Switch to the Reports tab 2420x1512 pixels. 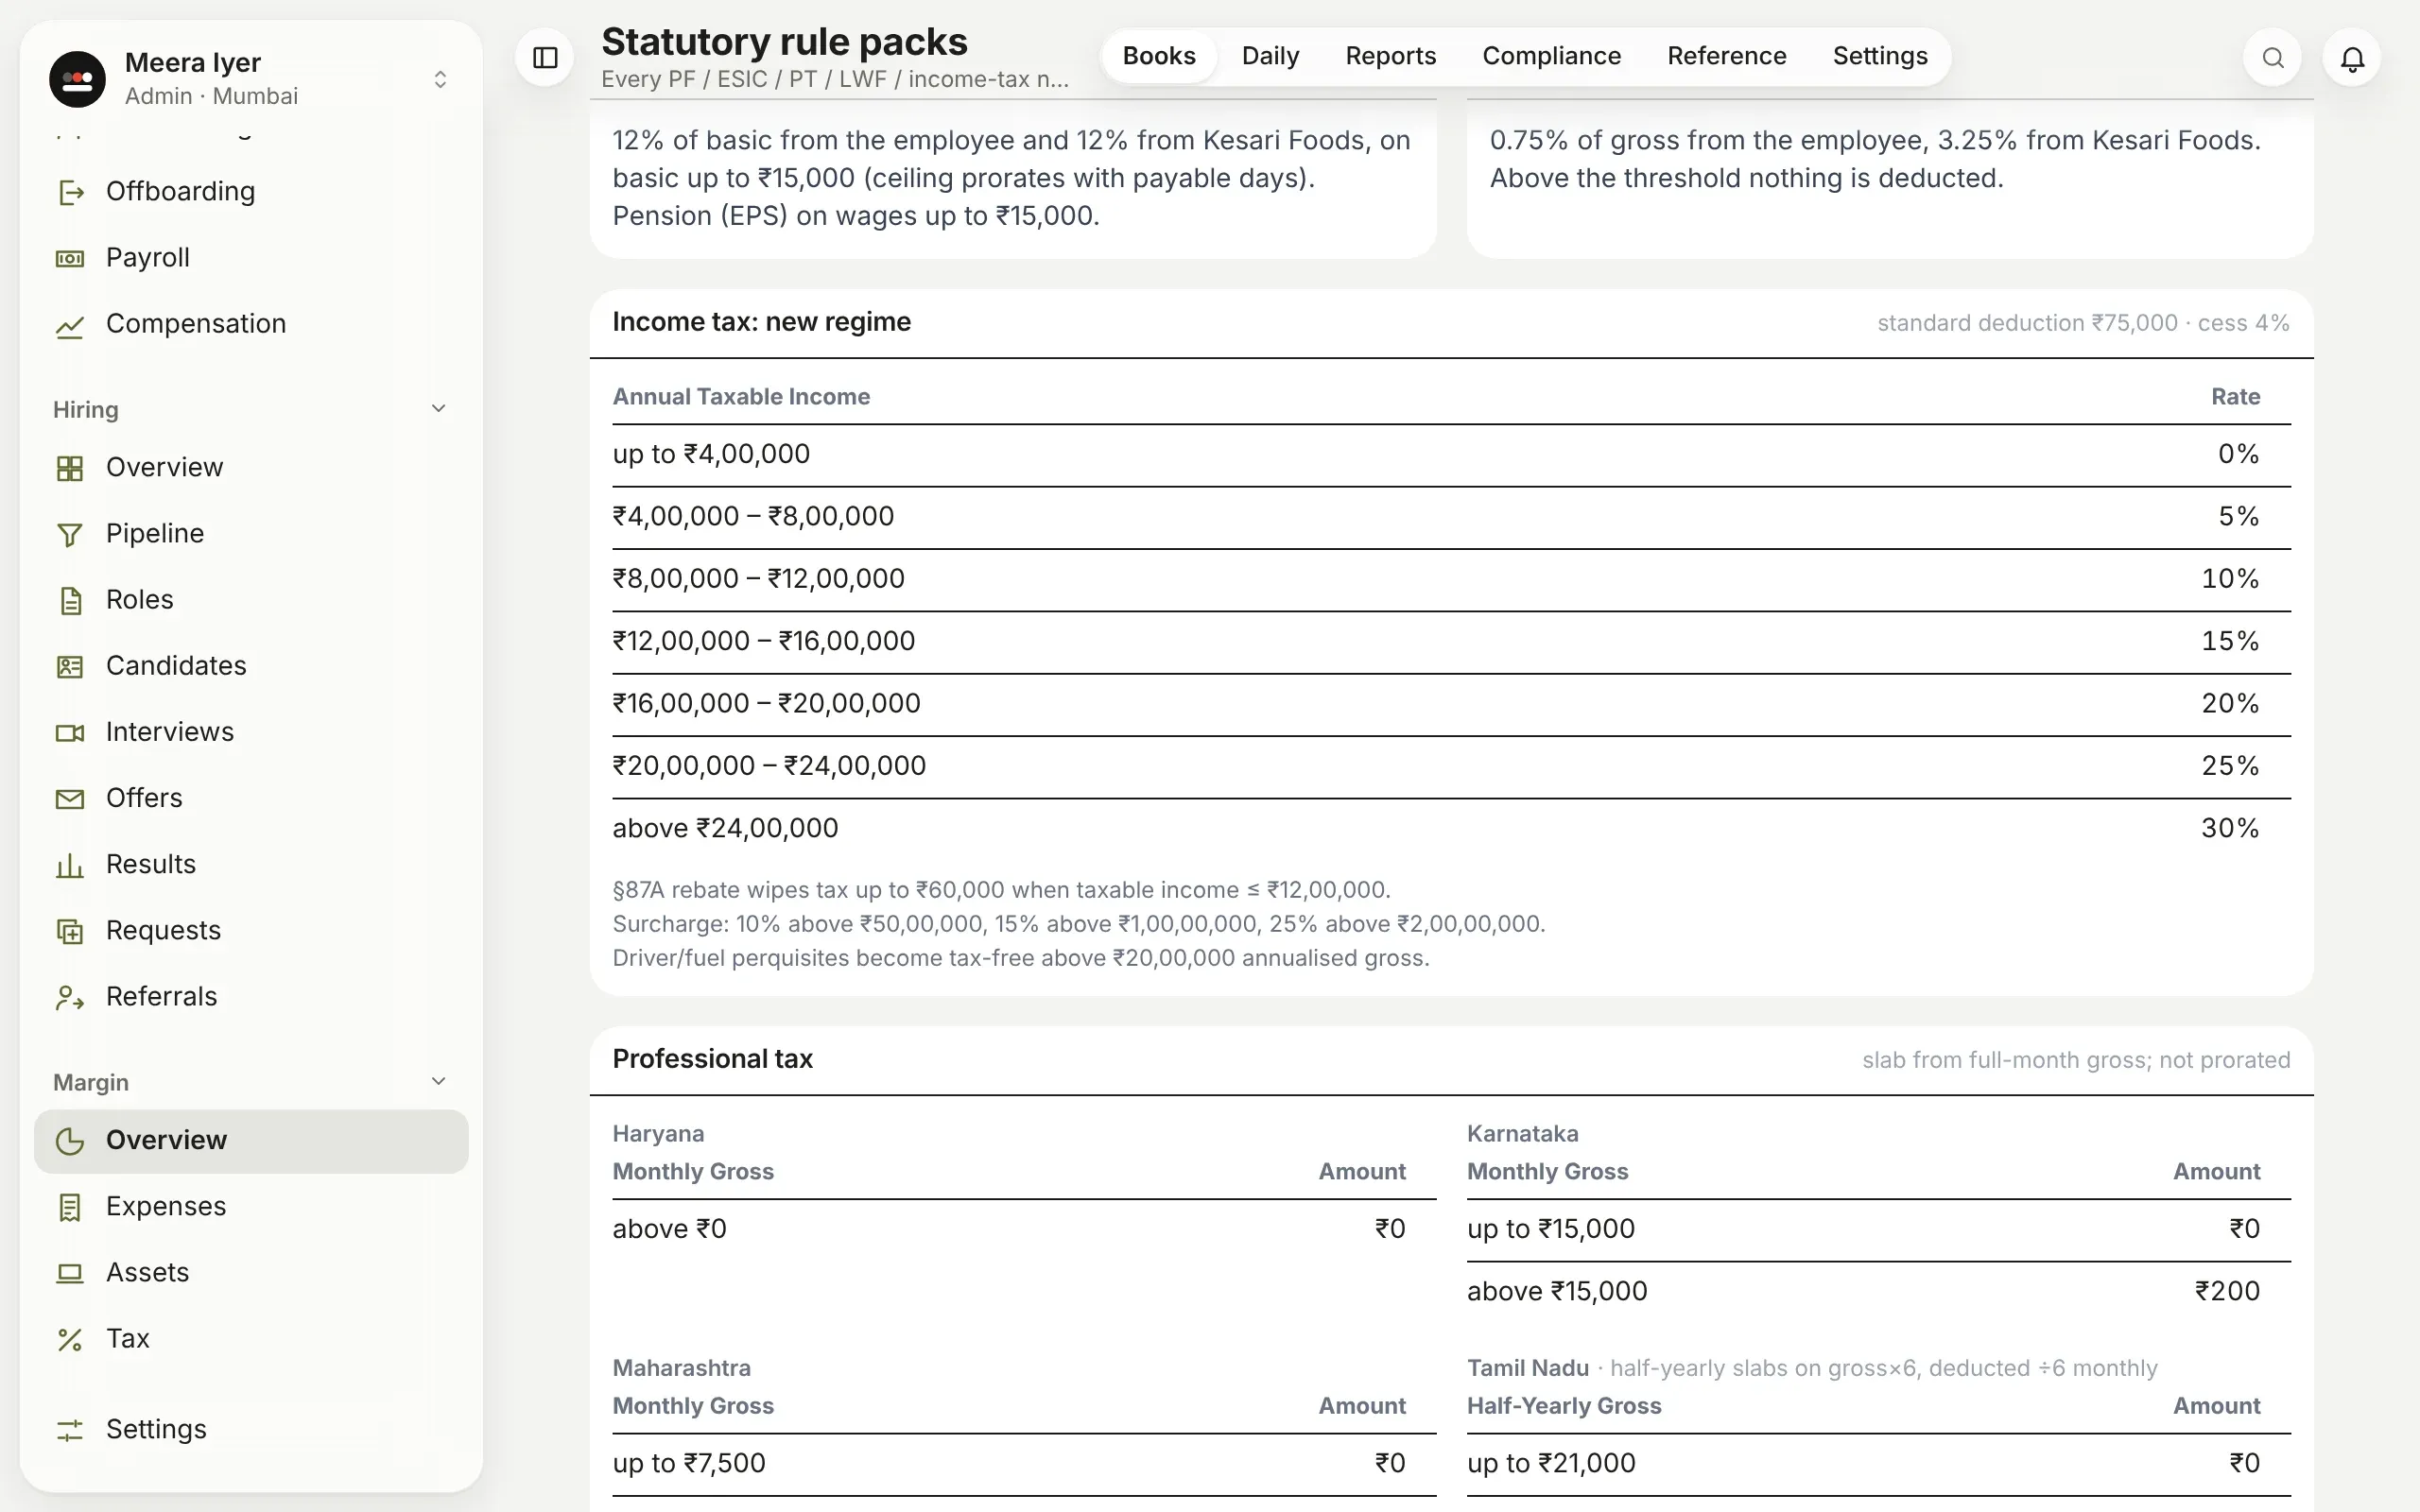[x=1390, y=56]
